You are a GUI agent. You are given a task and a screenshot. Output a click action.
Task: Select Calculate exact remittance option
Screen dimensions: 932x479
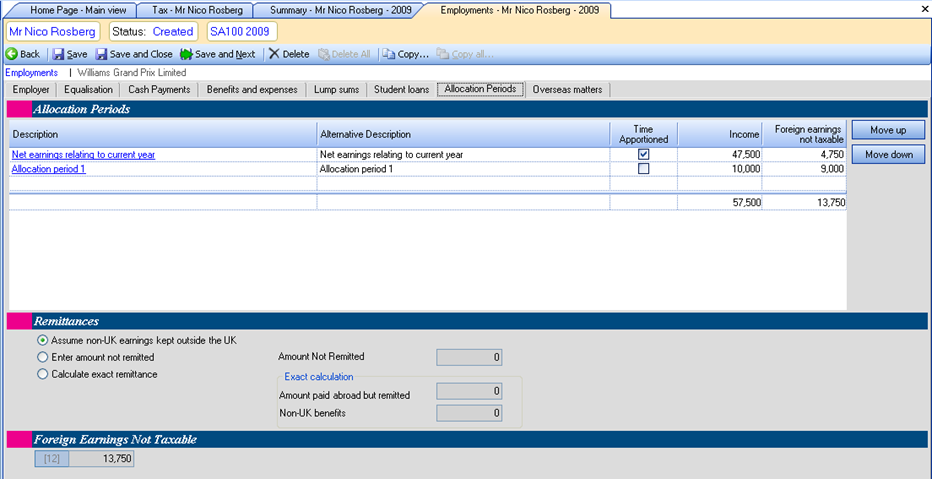point(42,374)
